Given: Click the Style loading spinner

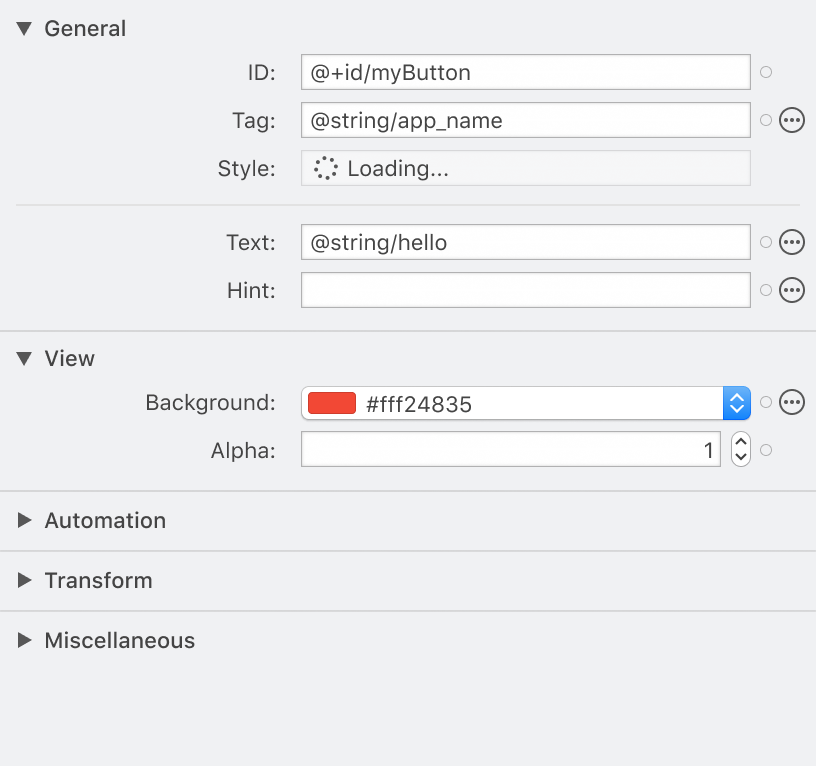Looking at the screenshot, I should point(325,168).
